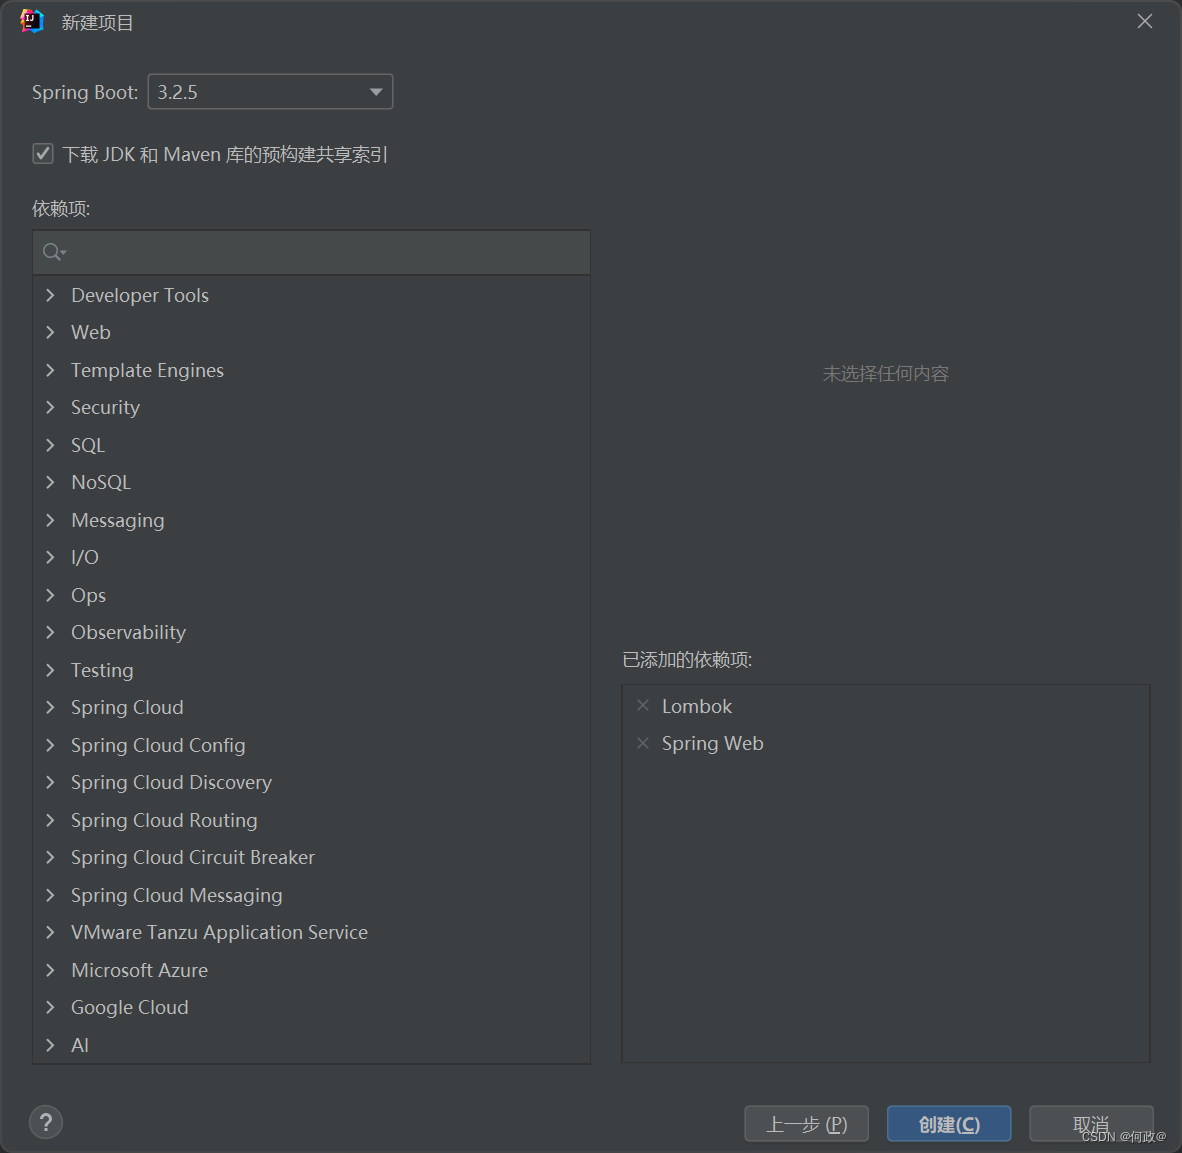Screen dimensions: 1182x1153
Task: Expand the Web category
Action: pyautogui.click(x=51, y=332)
